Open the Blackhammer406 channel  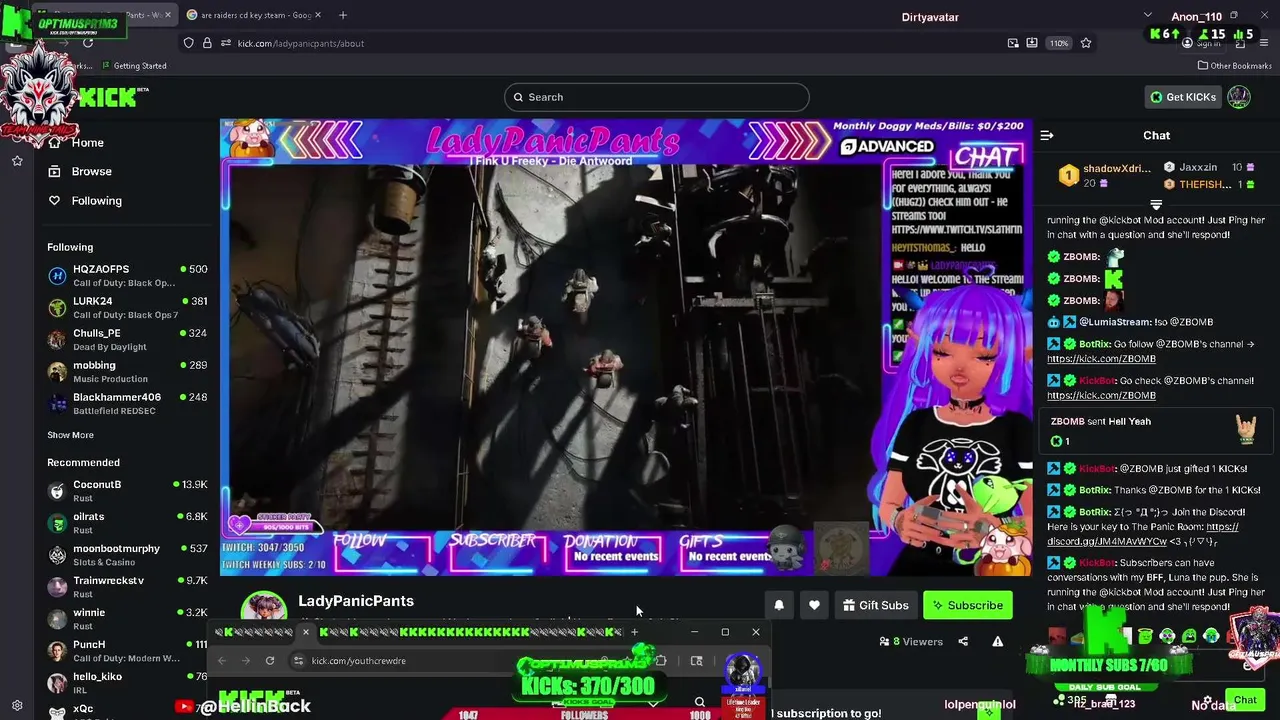click(x=127, y=403)
